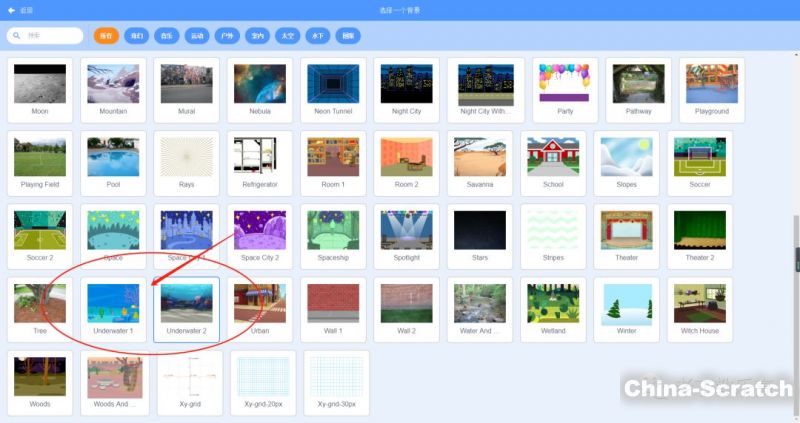Screen dimensions: 800x423
Task: Filter backdrops by 水下 (Underwater)
Action: (317, 36)
